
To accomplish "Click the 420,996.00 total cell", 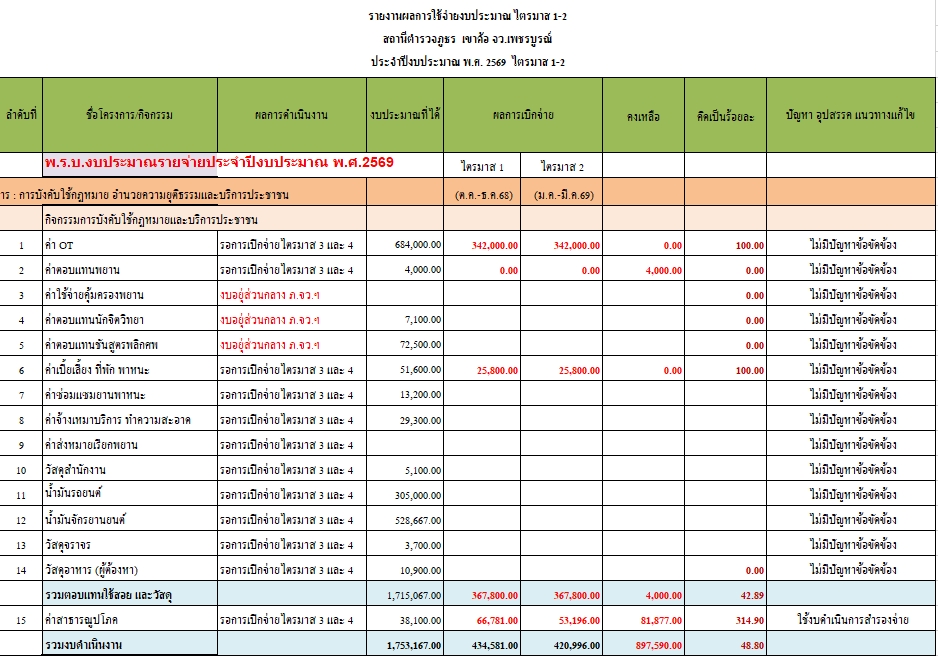I will click(x=562, y=645).
